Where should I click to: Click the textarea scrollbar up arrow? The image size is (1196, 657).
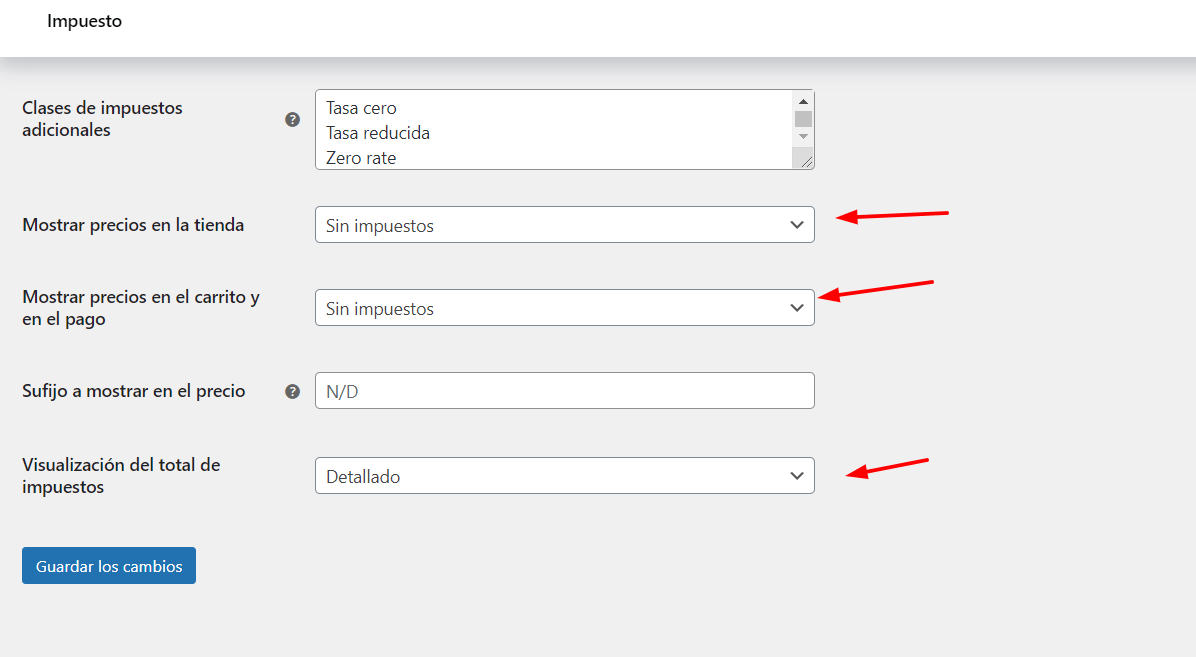coord(803,101)
